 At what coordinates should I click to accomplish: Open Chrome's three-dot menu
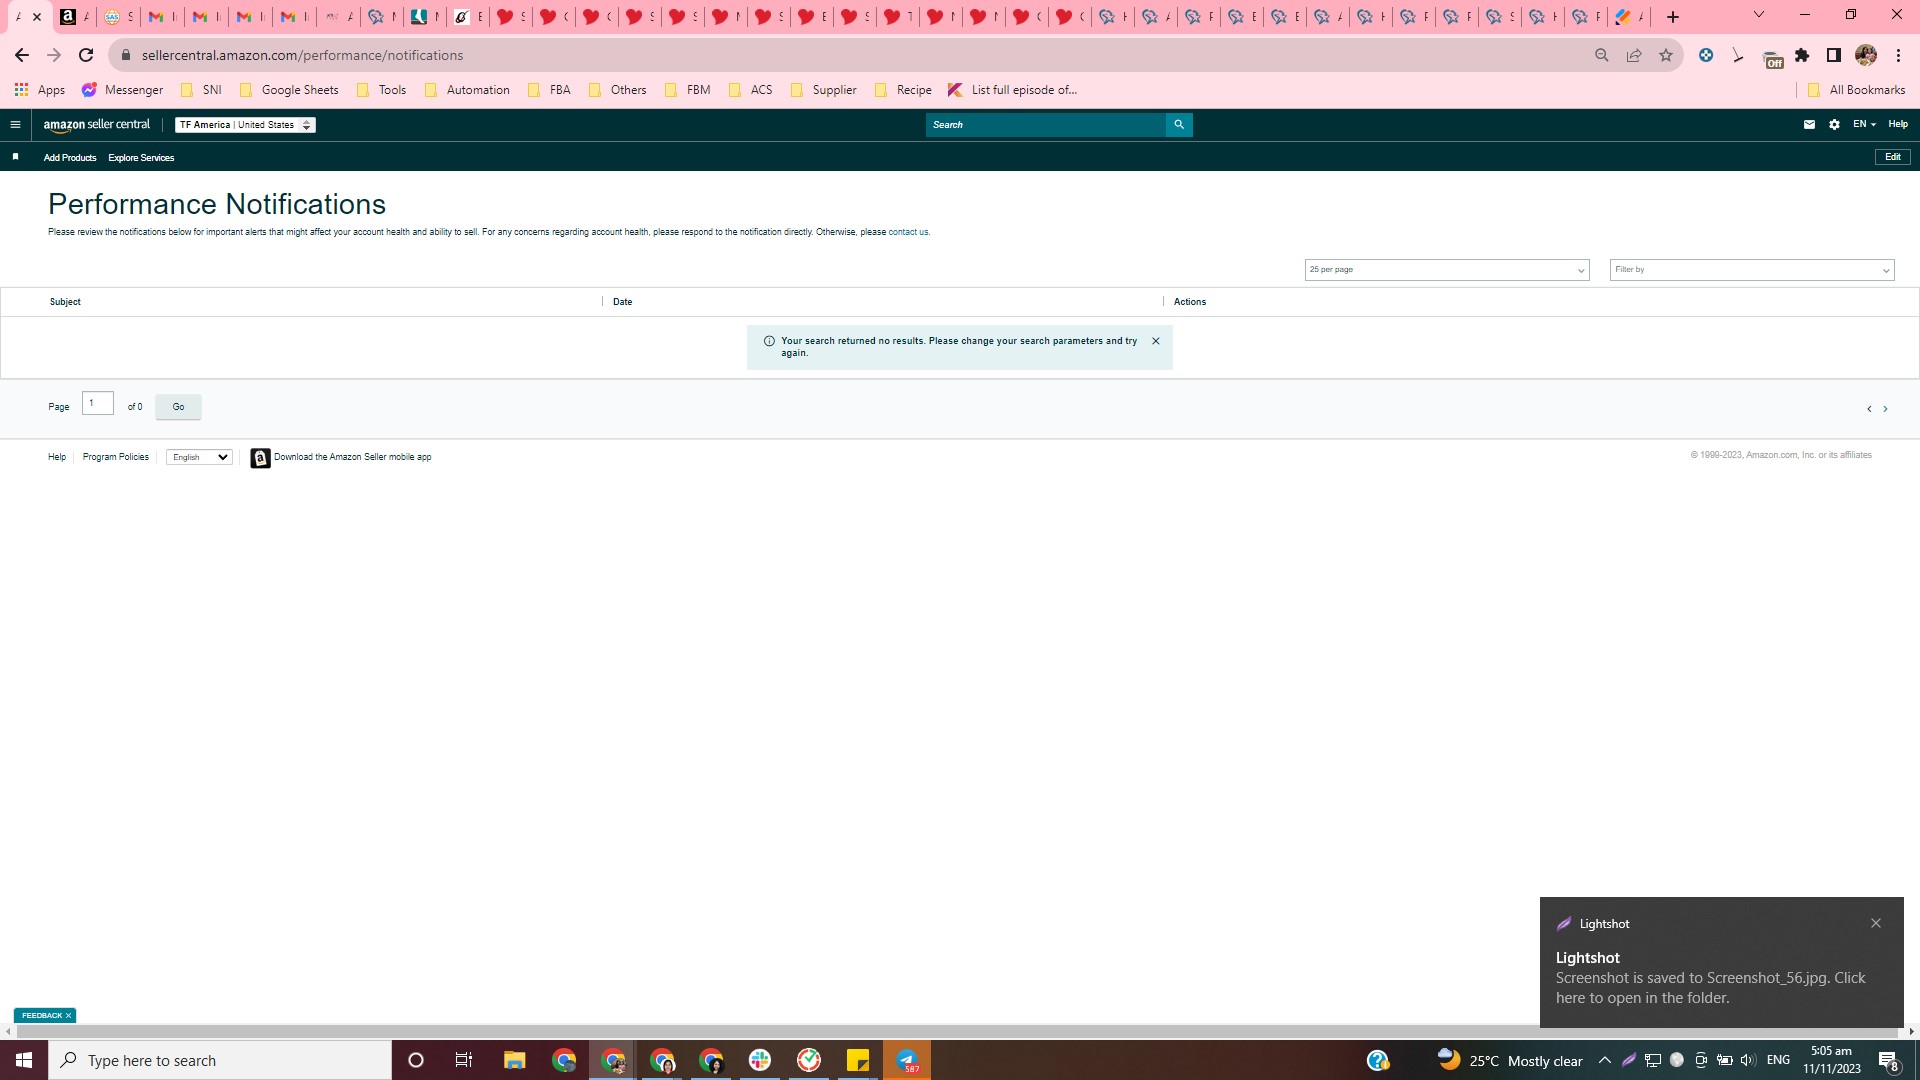point(1898,55)
